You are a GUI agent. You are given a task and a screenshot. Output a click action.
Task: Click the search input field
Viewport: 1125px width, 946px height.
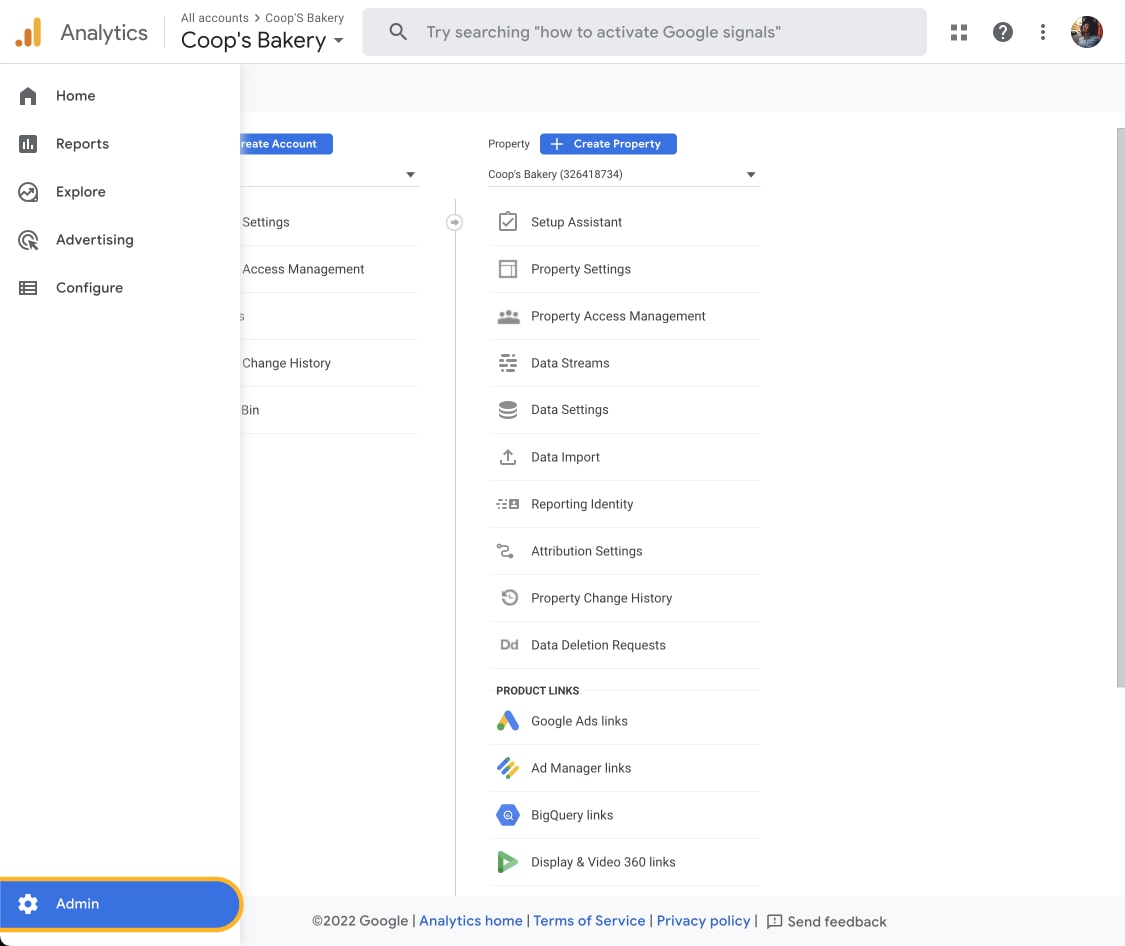click(x=660, y=32)
